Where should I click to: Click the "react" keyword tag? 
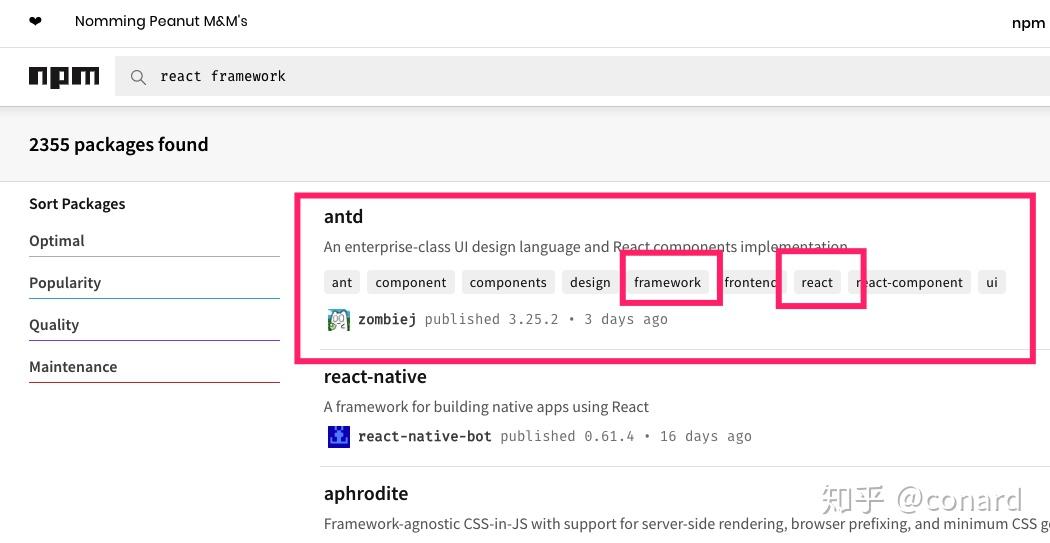[x=817, y=282]
